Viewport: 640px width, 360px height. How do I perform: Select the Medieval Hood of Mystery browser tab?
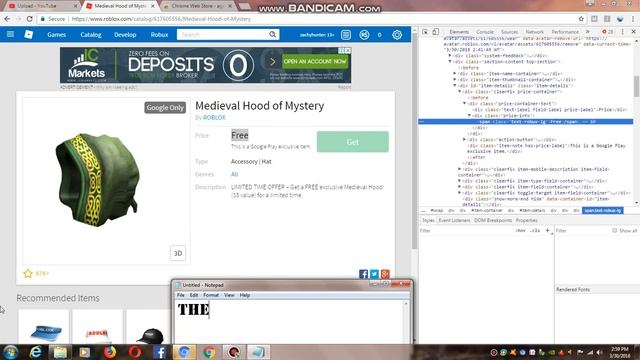pyautogui.click(x=120, y=6)
